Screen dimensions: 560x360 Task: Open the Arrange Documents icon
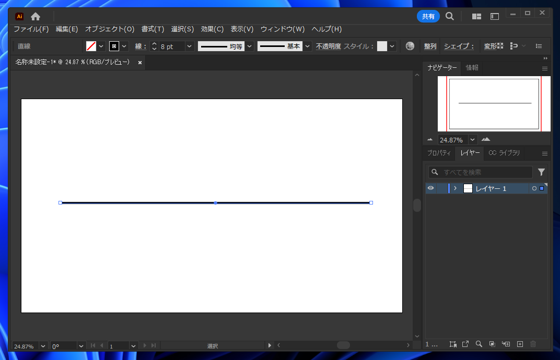(x=476, y=16)
